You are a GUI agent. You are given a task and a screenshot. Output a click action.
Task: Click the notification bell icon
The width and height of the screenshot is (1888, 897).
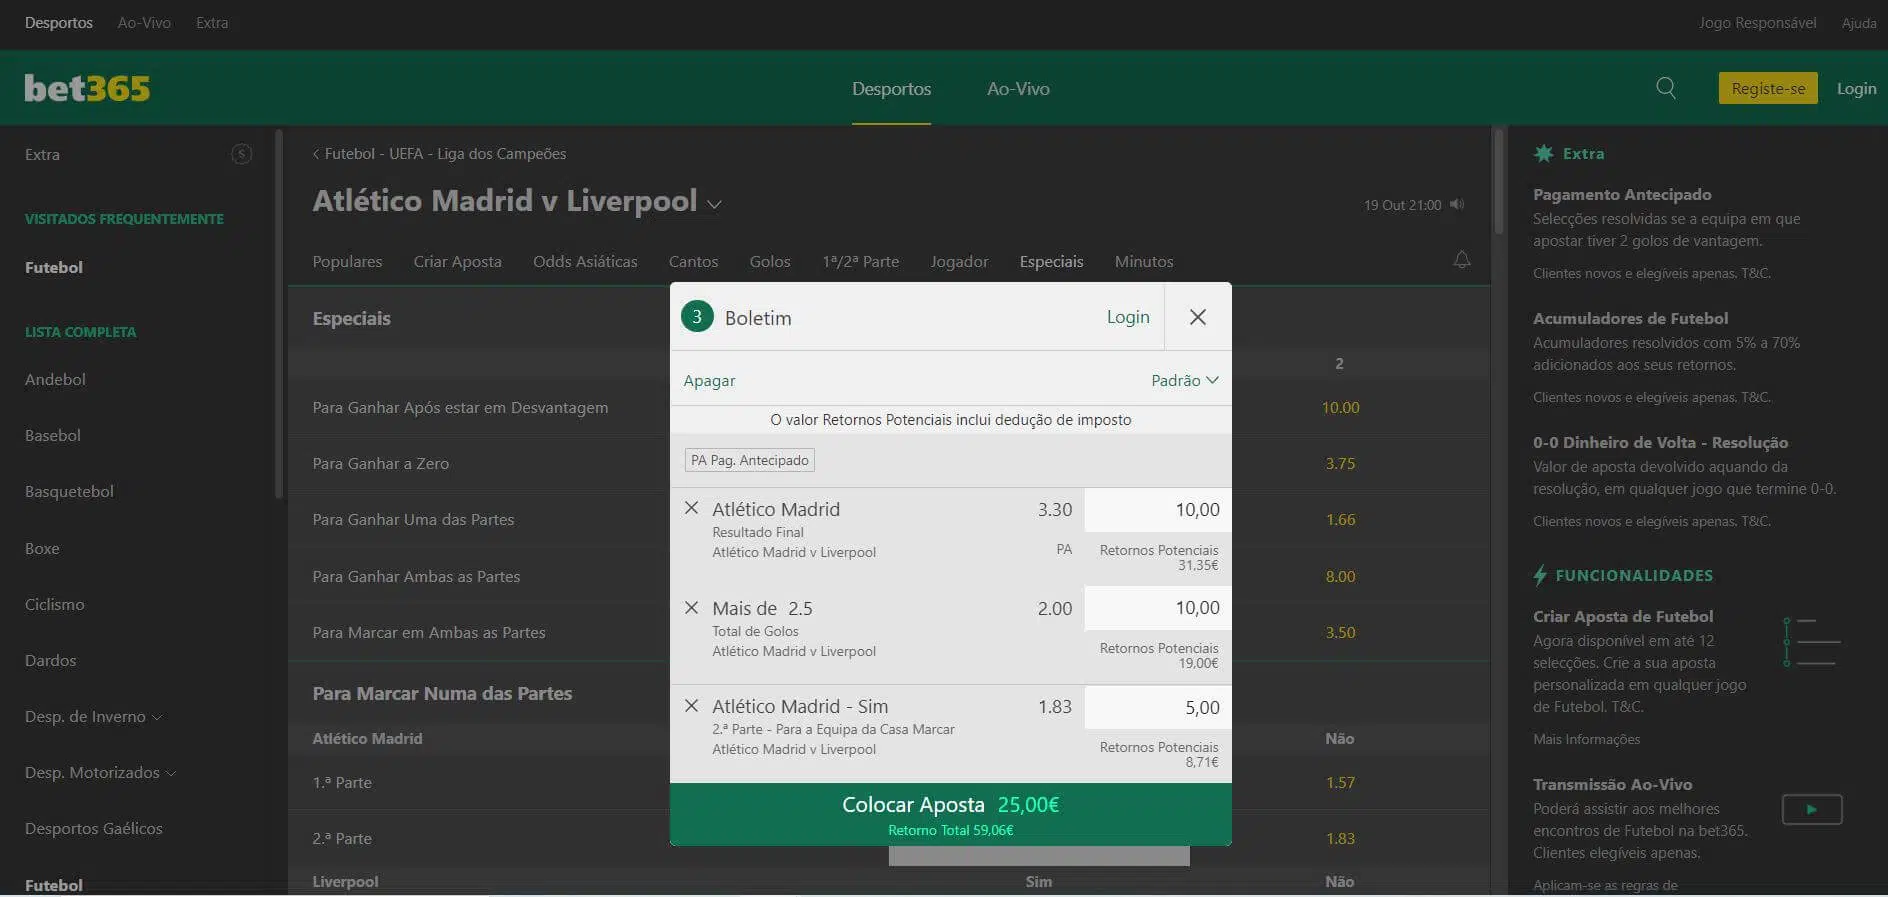1462,260
